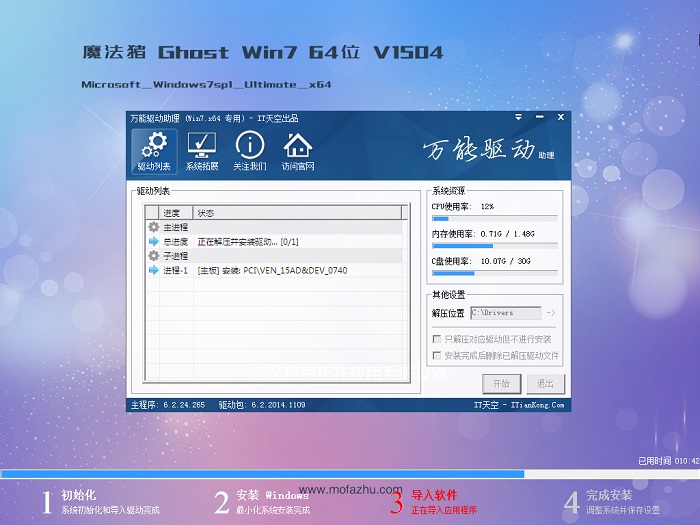Click the 进度 column header

[176, 213]
